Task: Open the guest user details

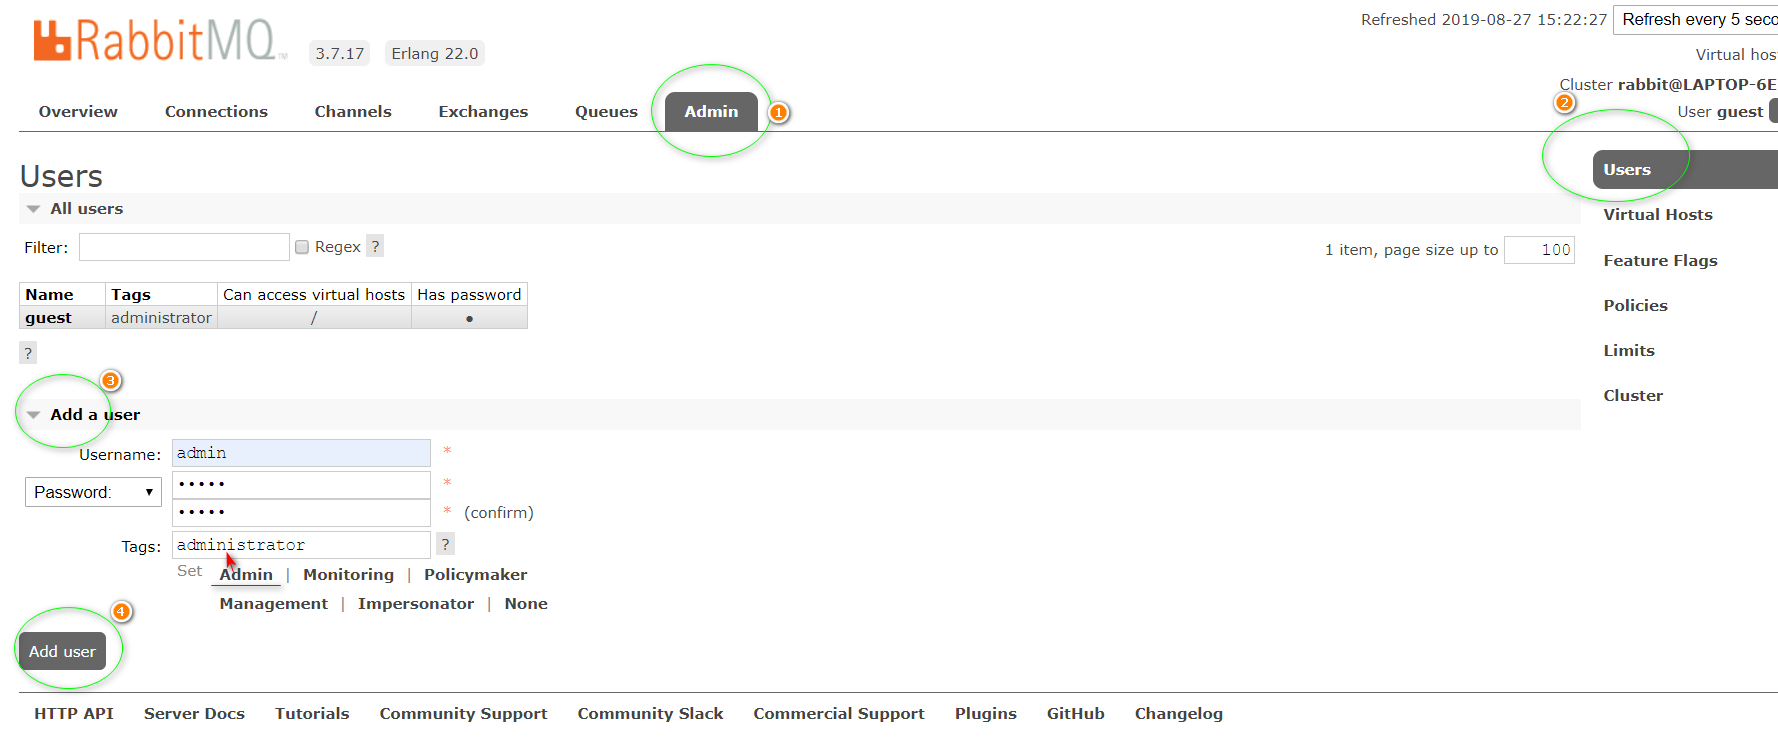Action: click(48, 318)
